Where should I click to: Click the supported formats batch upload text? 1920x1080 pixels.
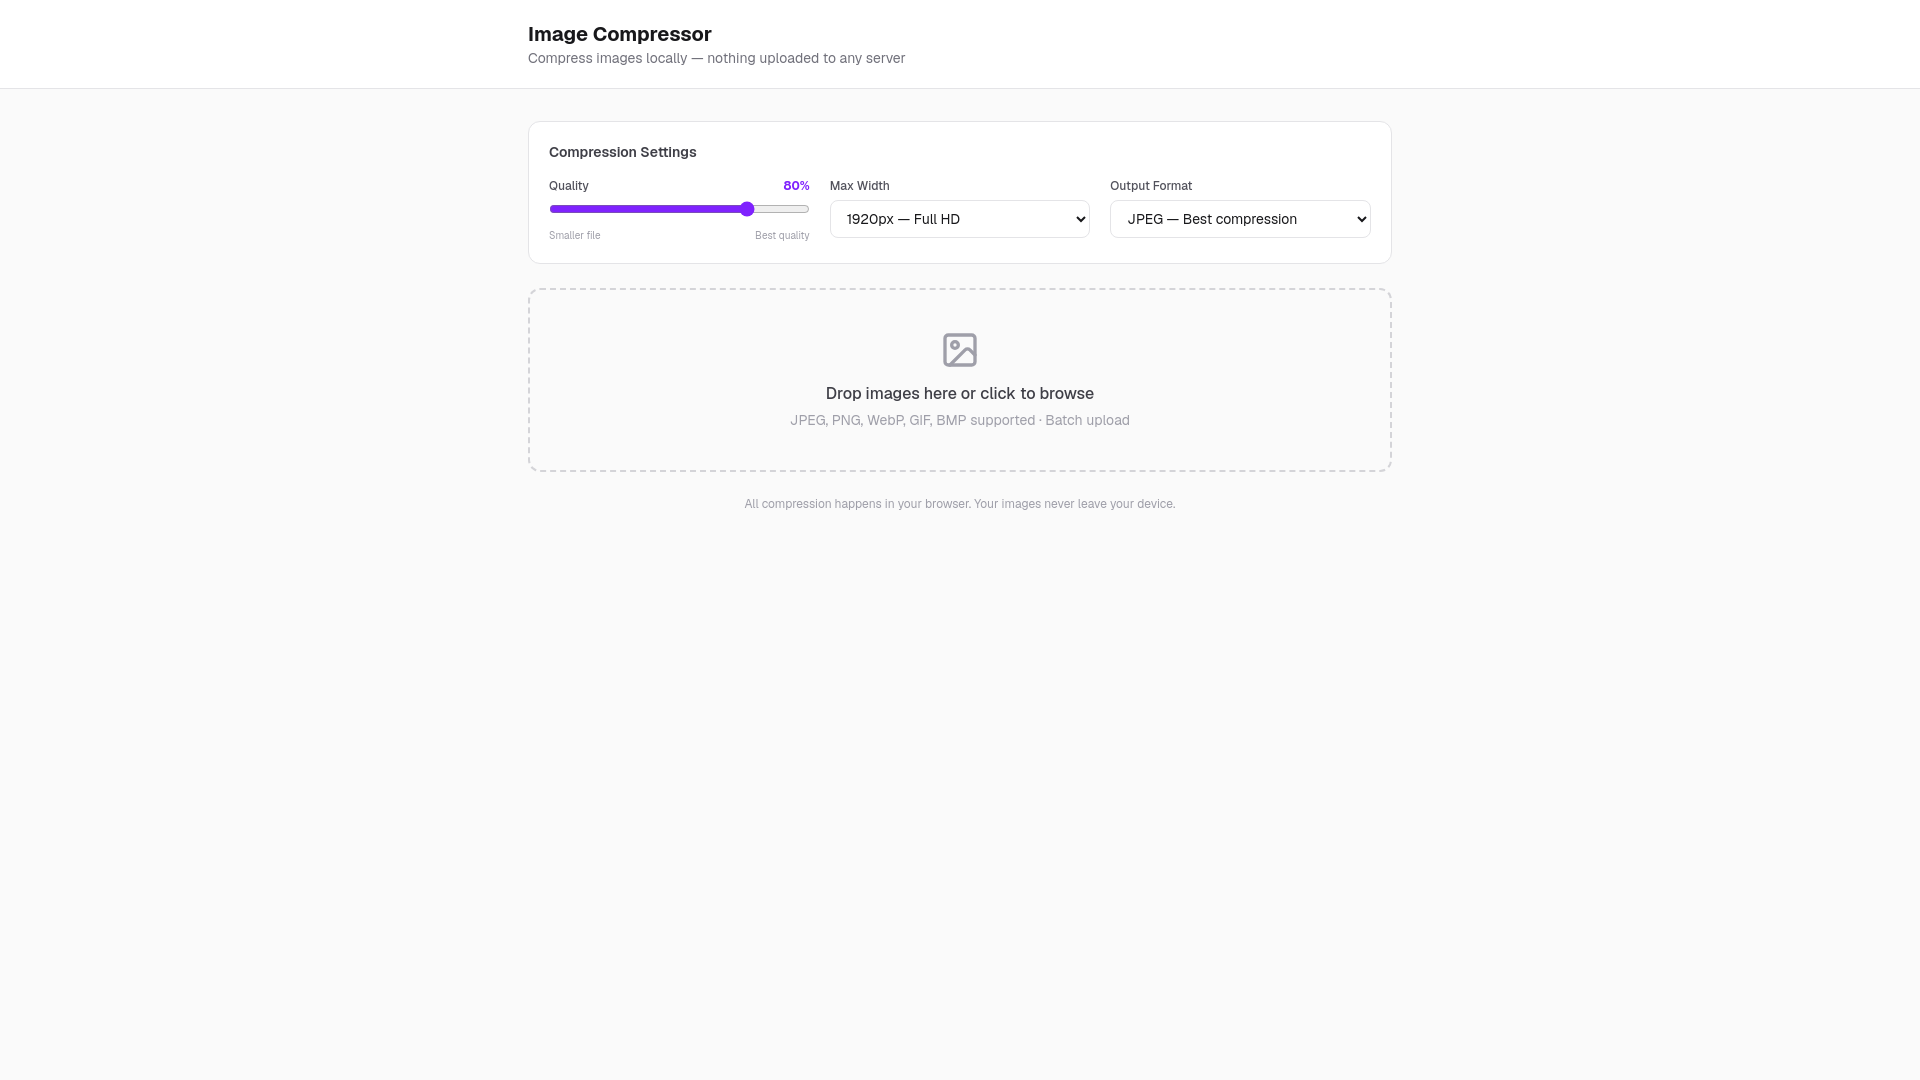(x=959, y=420)
